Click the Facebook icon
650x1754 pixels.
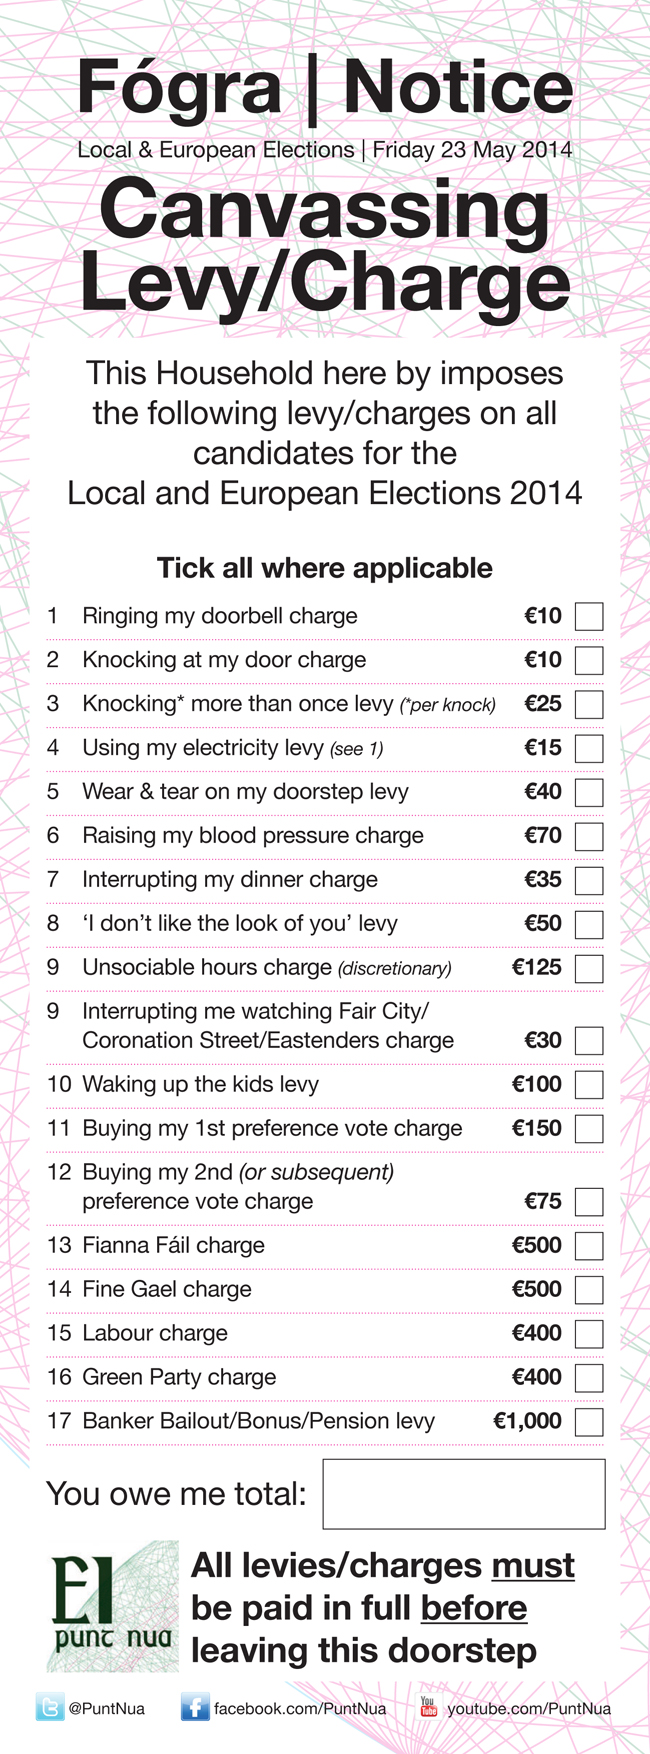195,1708
